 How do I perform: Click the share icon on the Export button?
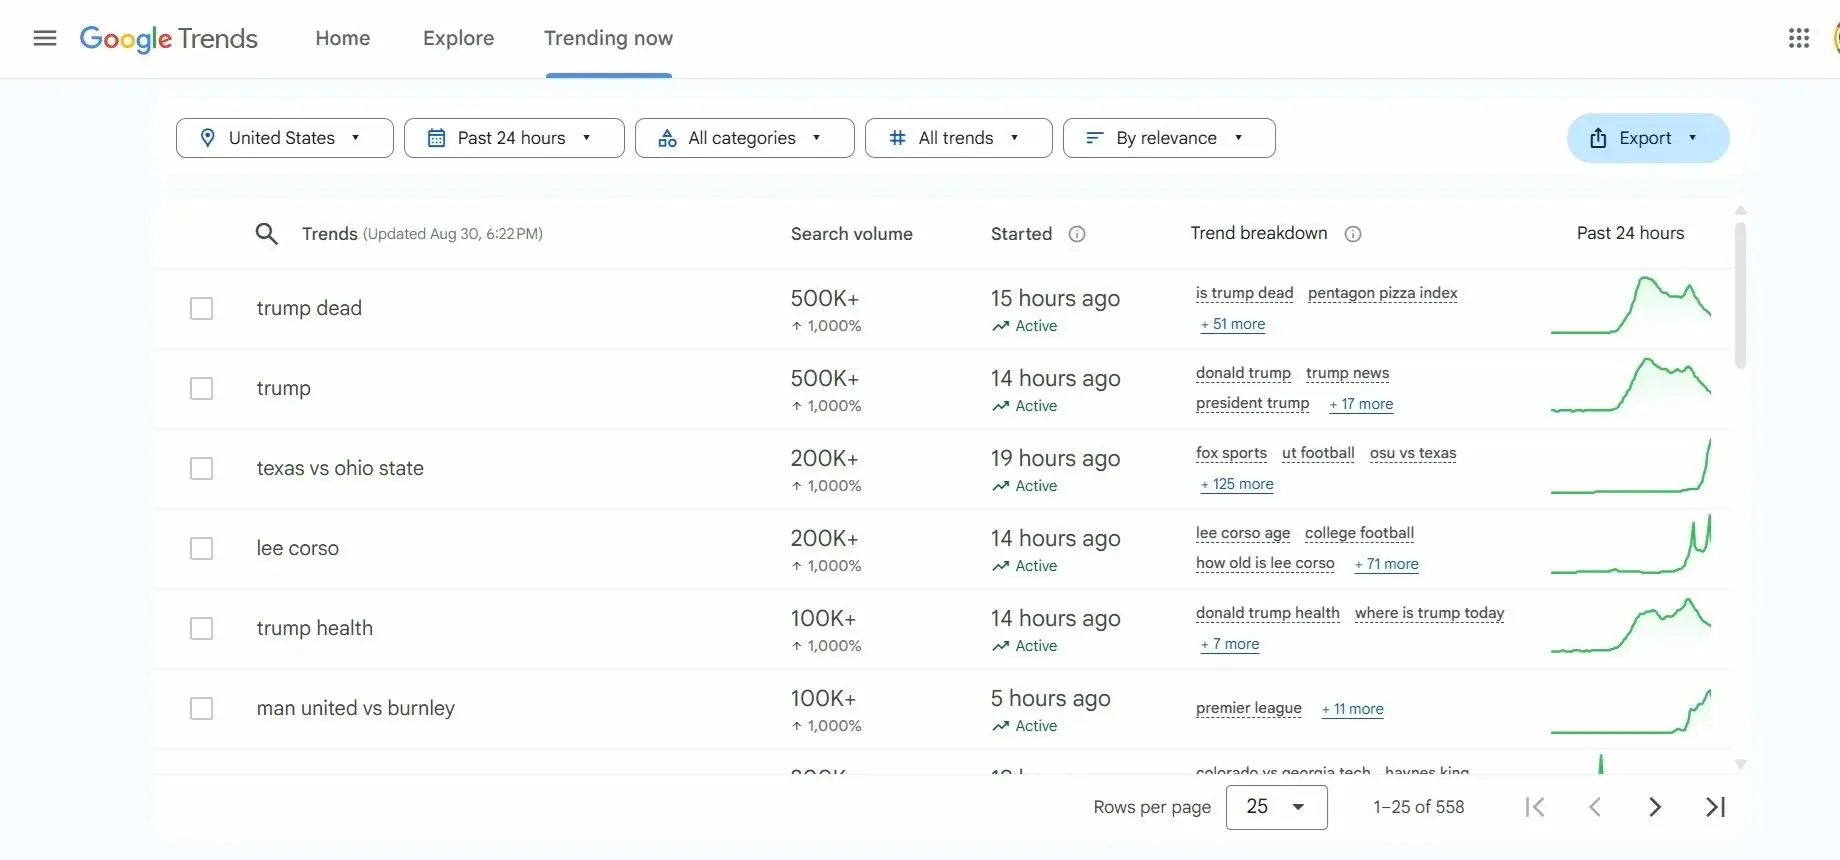pos(1598,138)
